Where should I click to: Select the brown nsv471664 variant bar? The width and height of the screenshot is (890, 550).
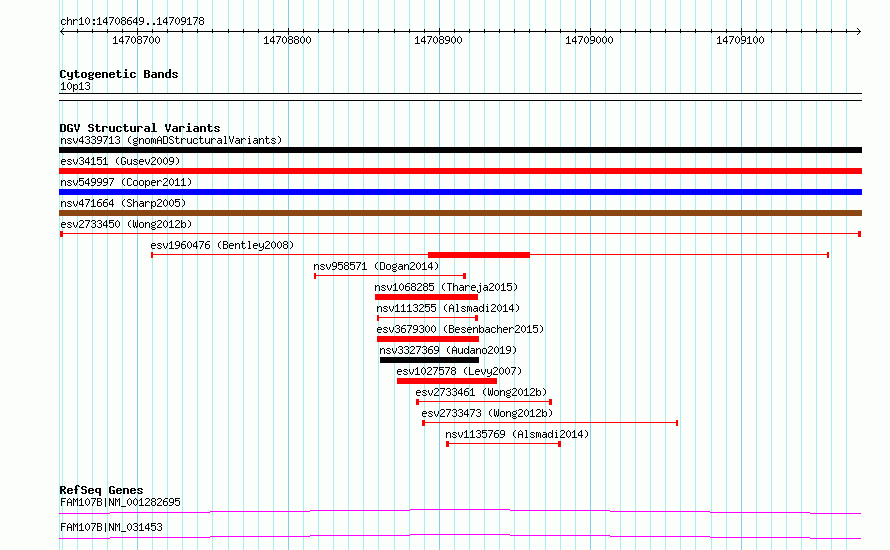460,213
